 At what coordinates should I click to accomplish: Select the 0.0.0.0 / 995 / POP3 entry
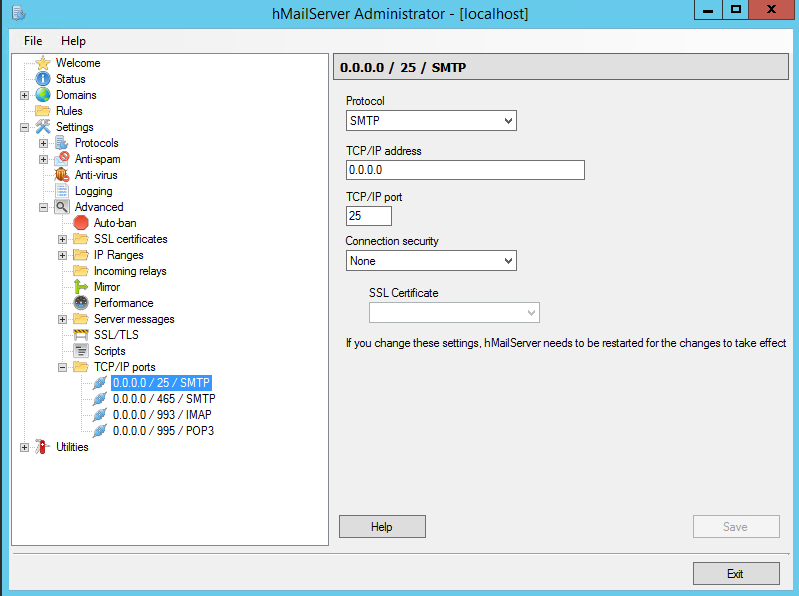tap(163, 430)
